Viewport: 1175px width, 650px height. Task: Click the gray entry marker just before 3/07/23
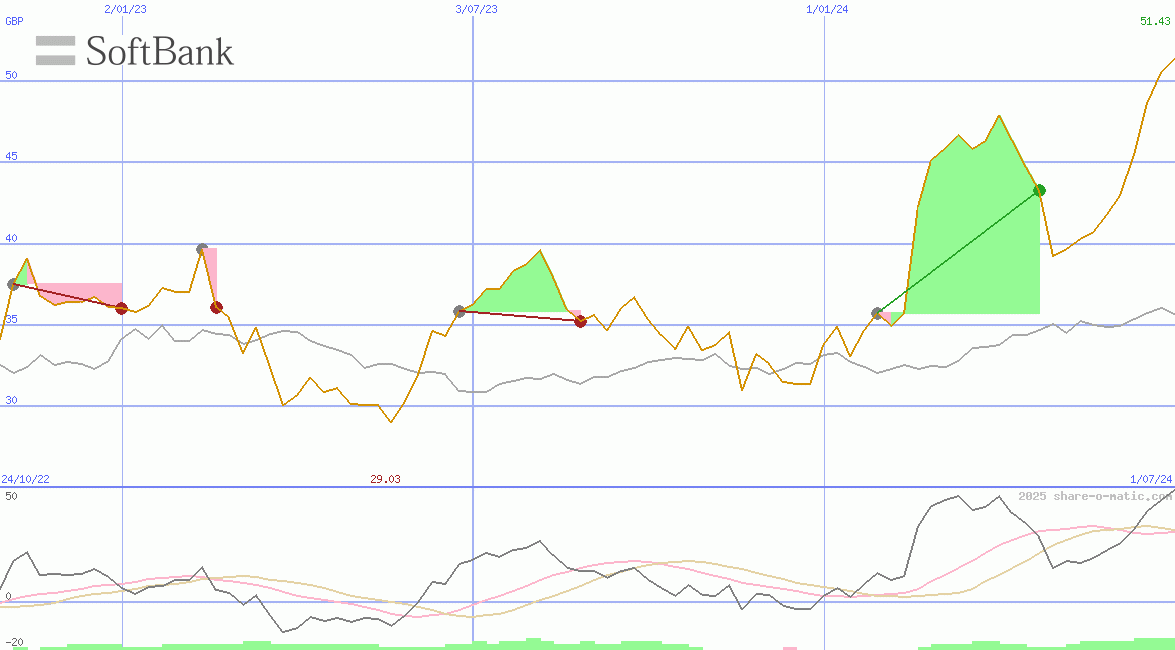tap(459, 312)
